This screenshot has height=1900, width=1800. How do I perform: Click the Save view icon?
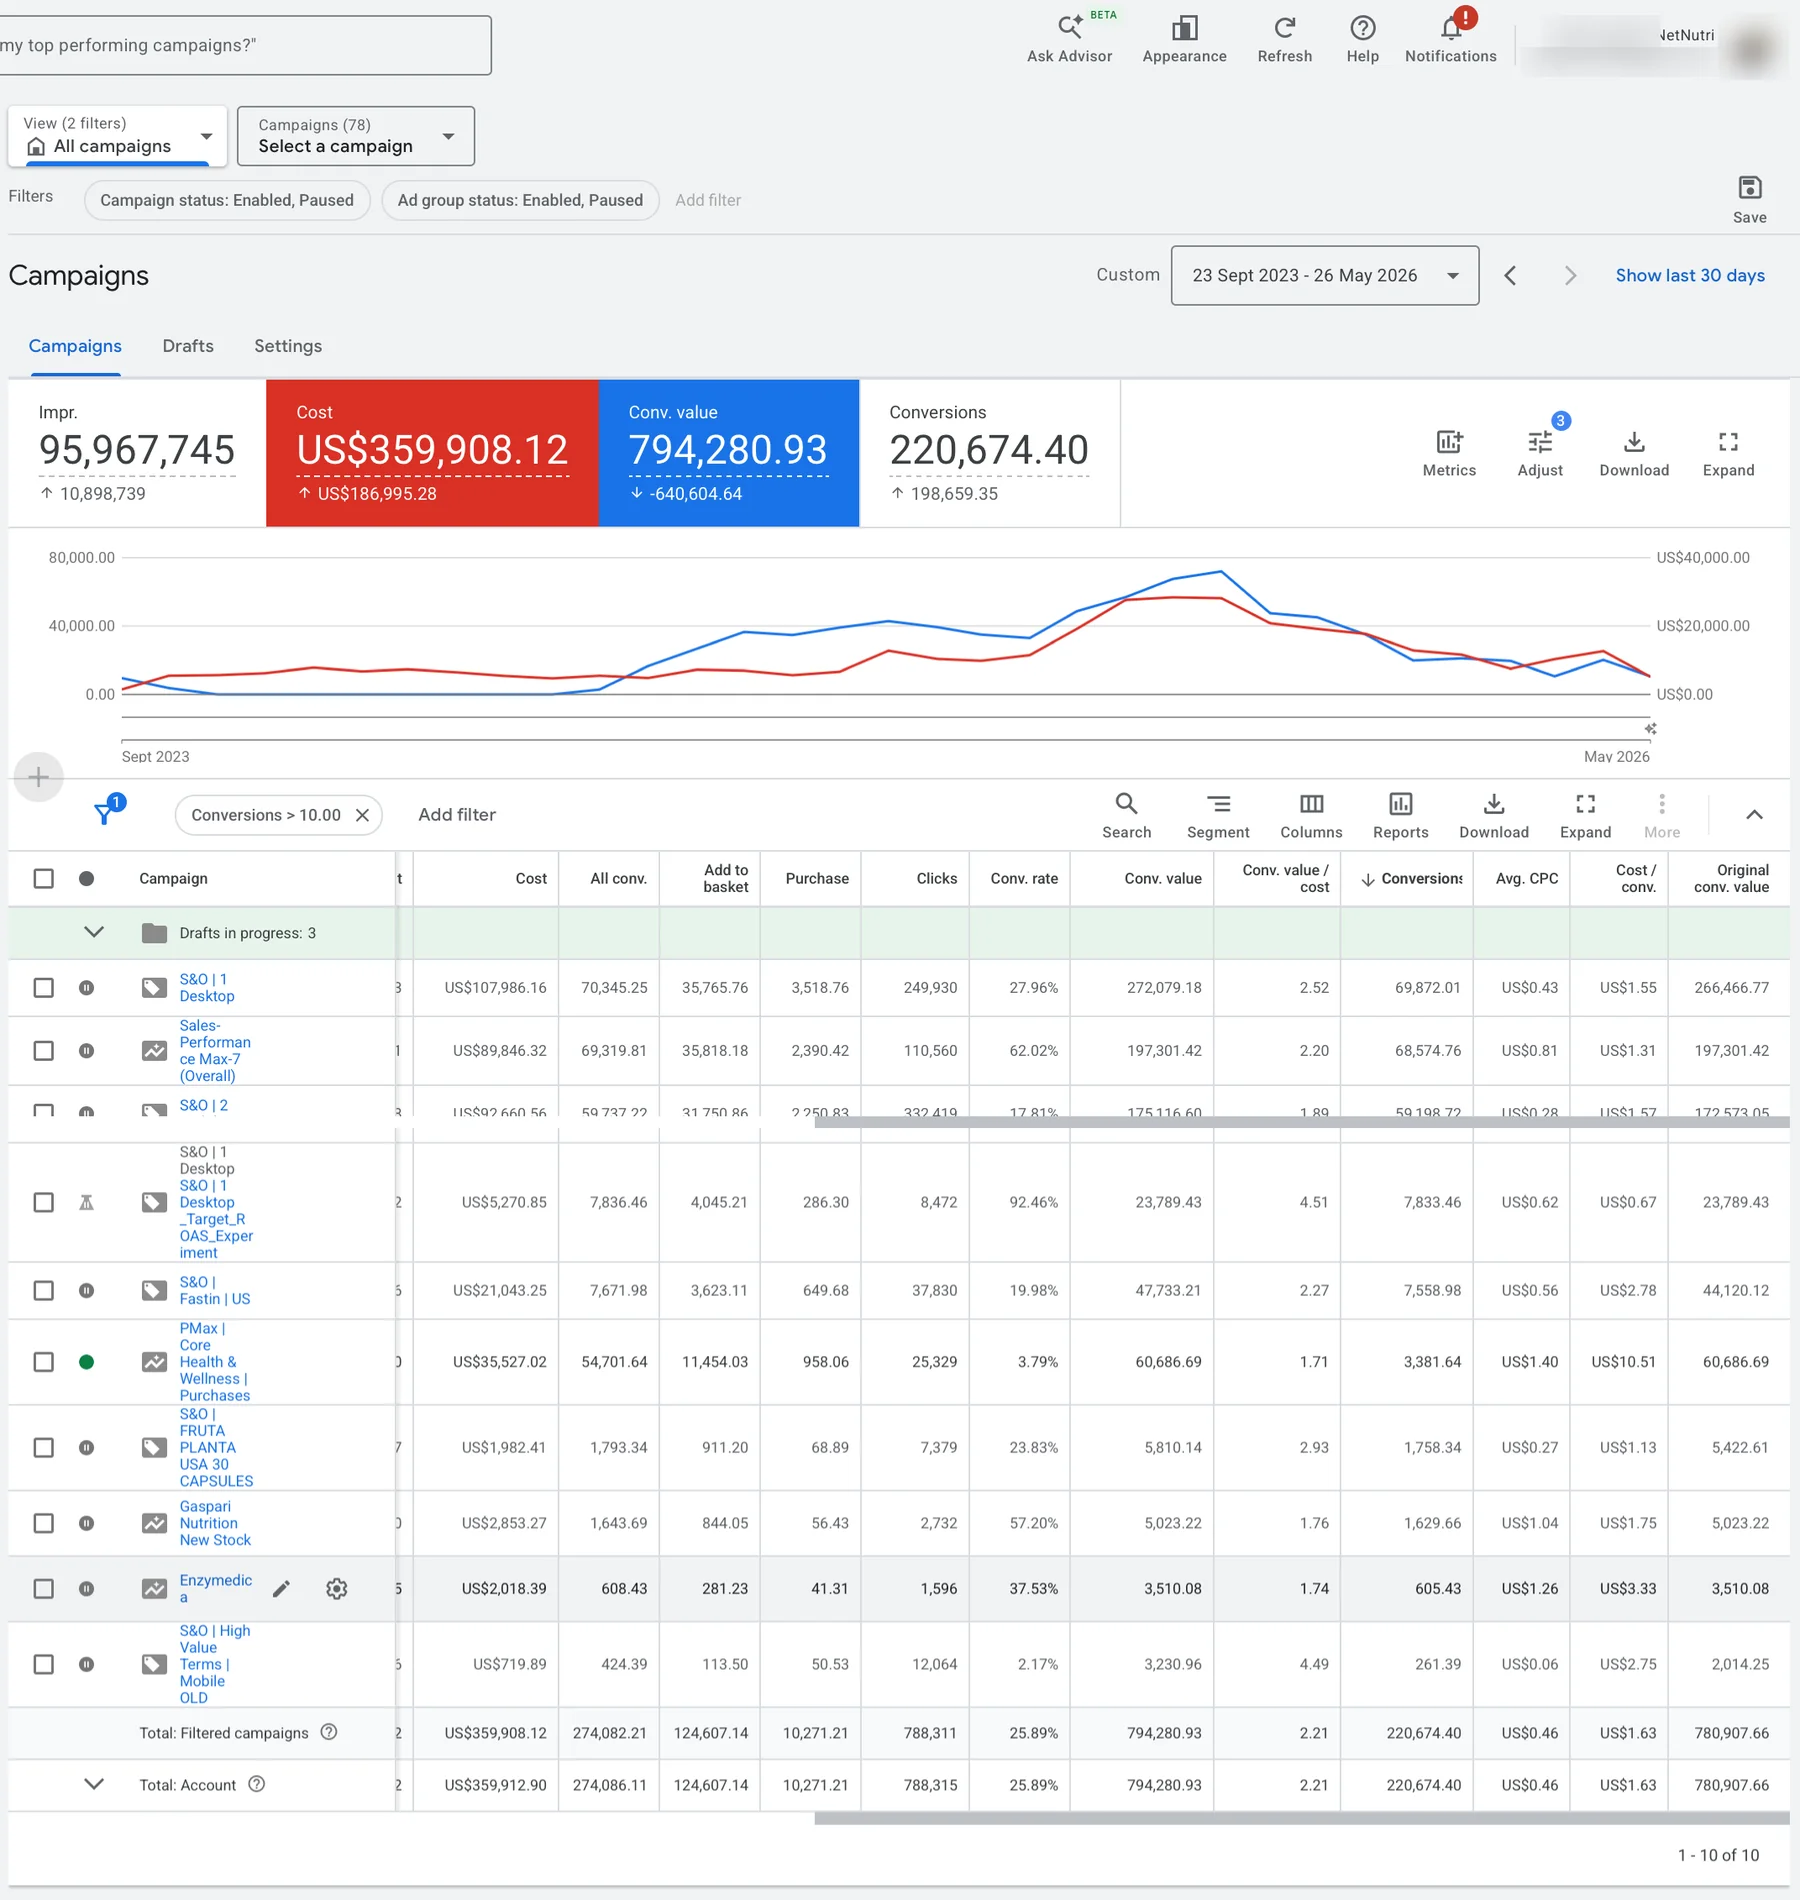[1749, 200]
